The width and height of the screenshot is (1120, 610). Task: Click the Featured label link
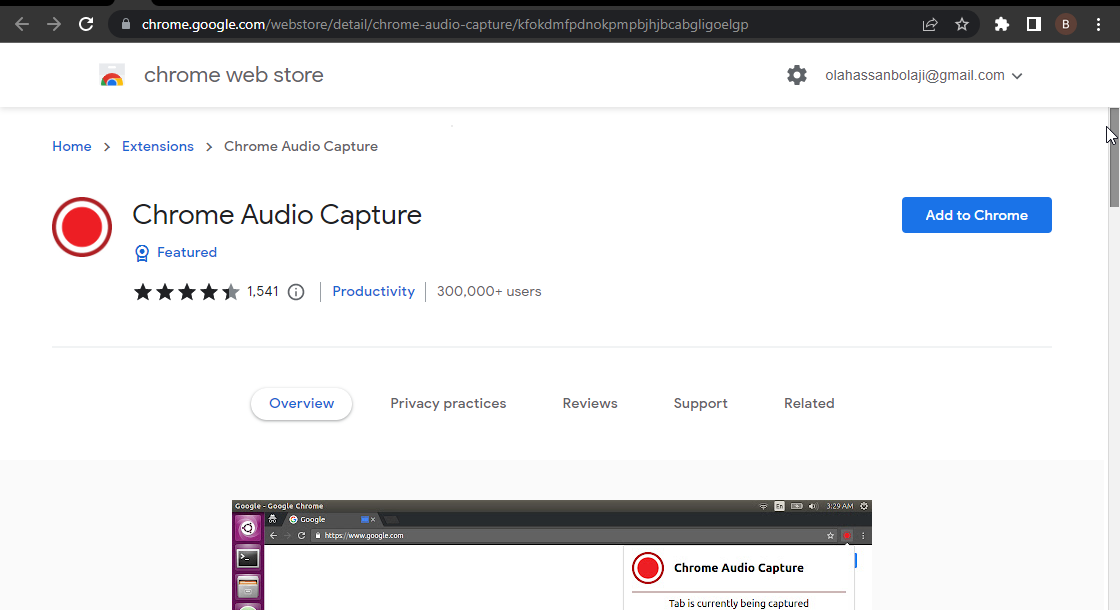point(187,252)
